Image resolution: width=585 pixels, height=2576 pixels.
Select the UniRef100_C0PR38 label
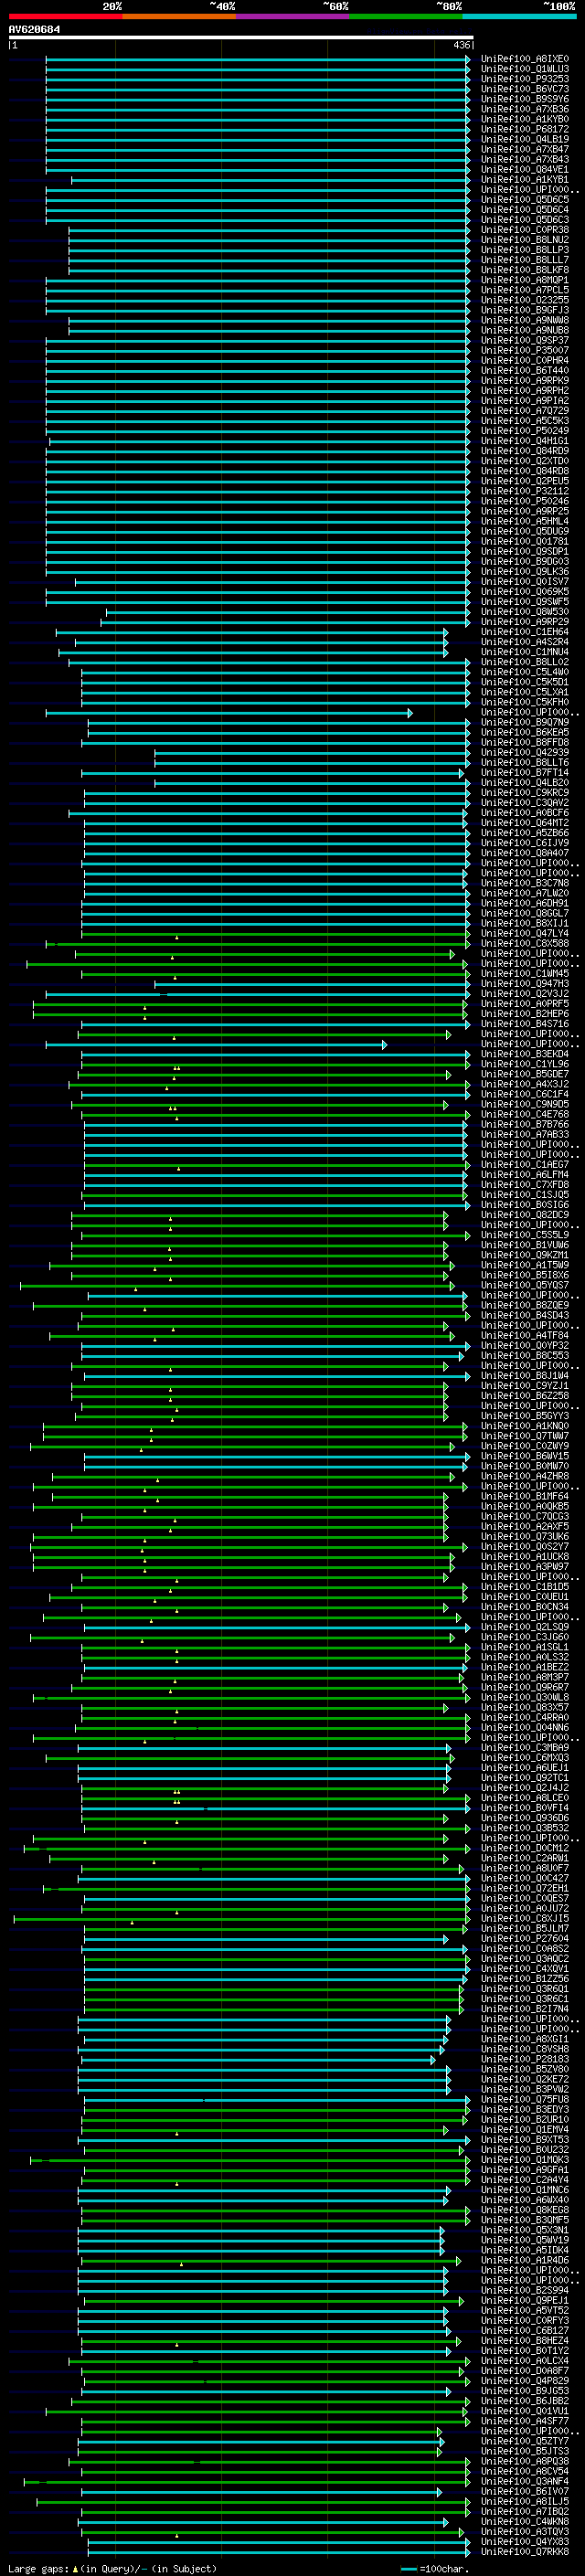524,230
